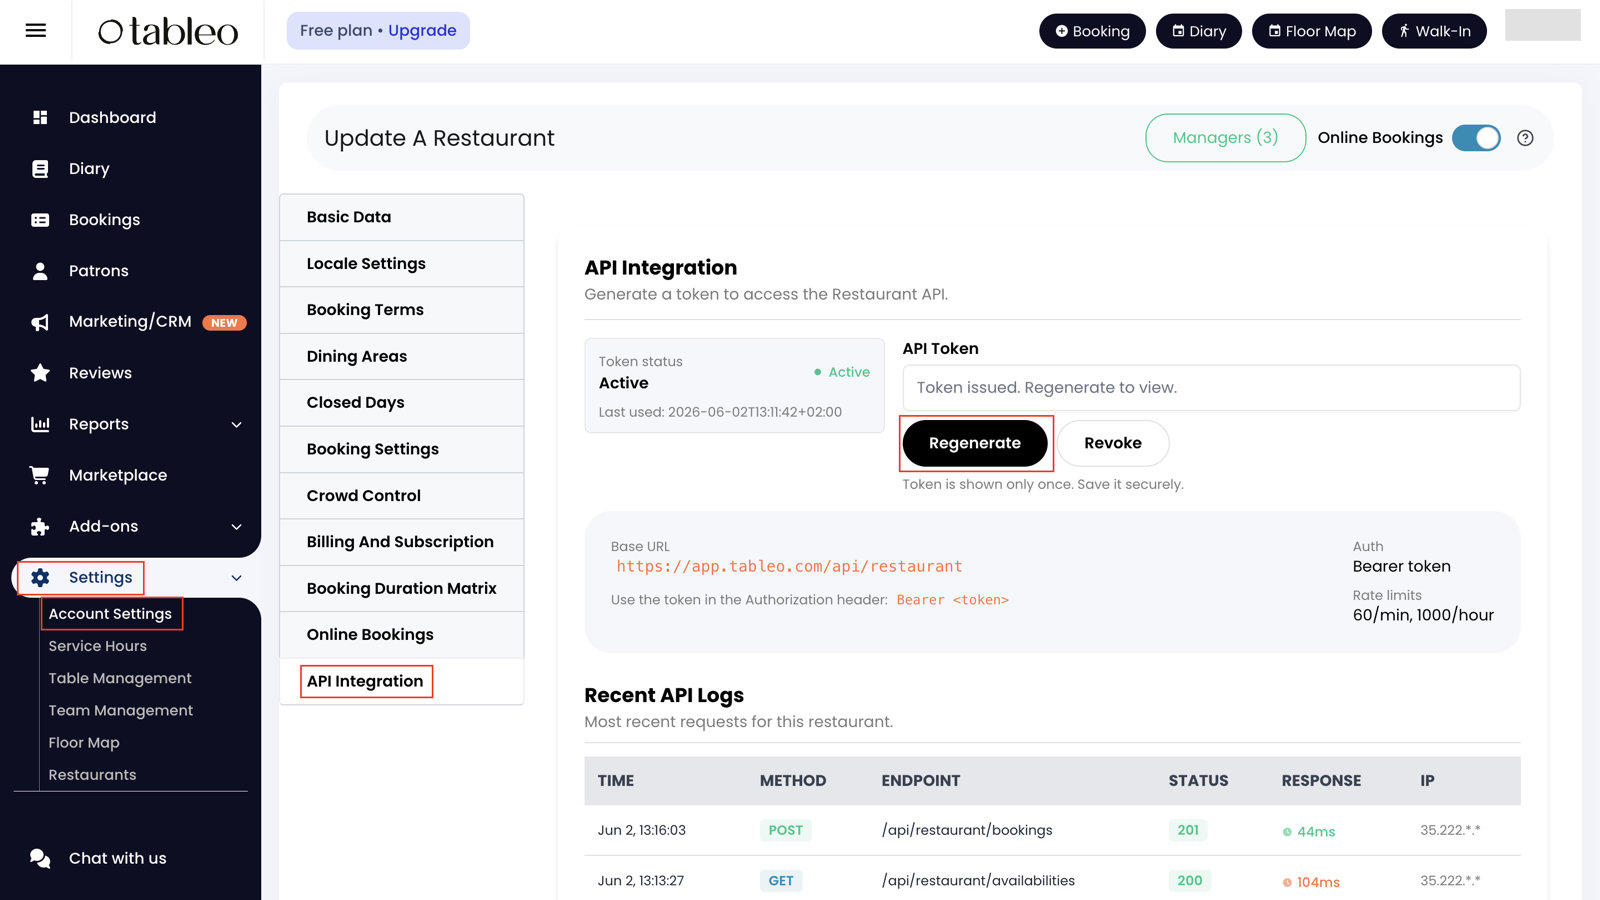Viewport: 1600px width, 900px height.
Task: Click the POST method badge
Action: tap(785, 830)
